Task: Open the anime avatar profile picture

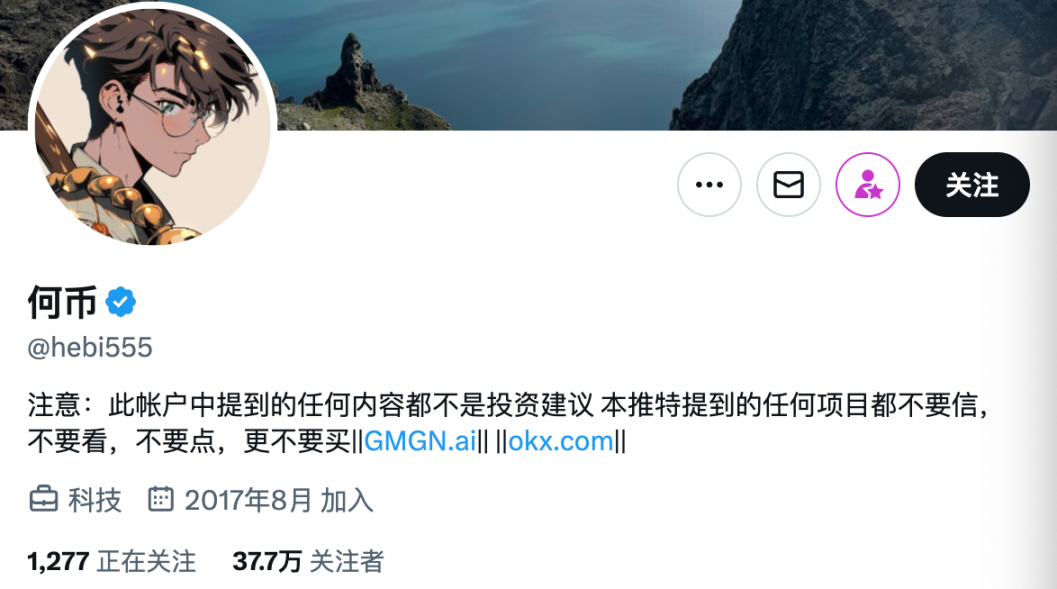Action: coord(152,125)
